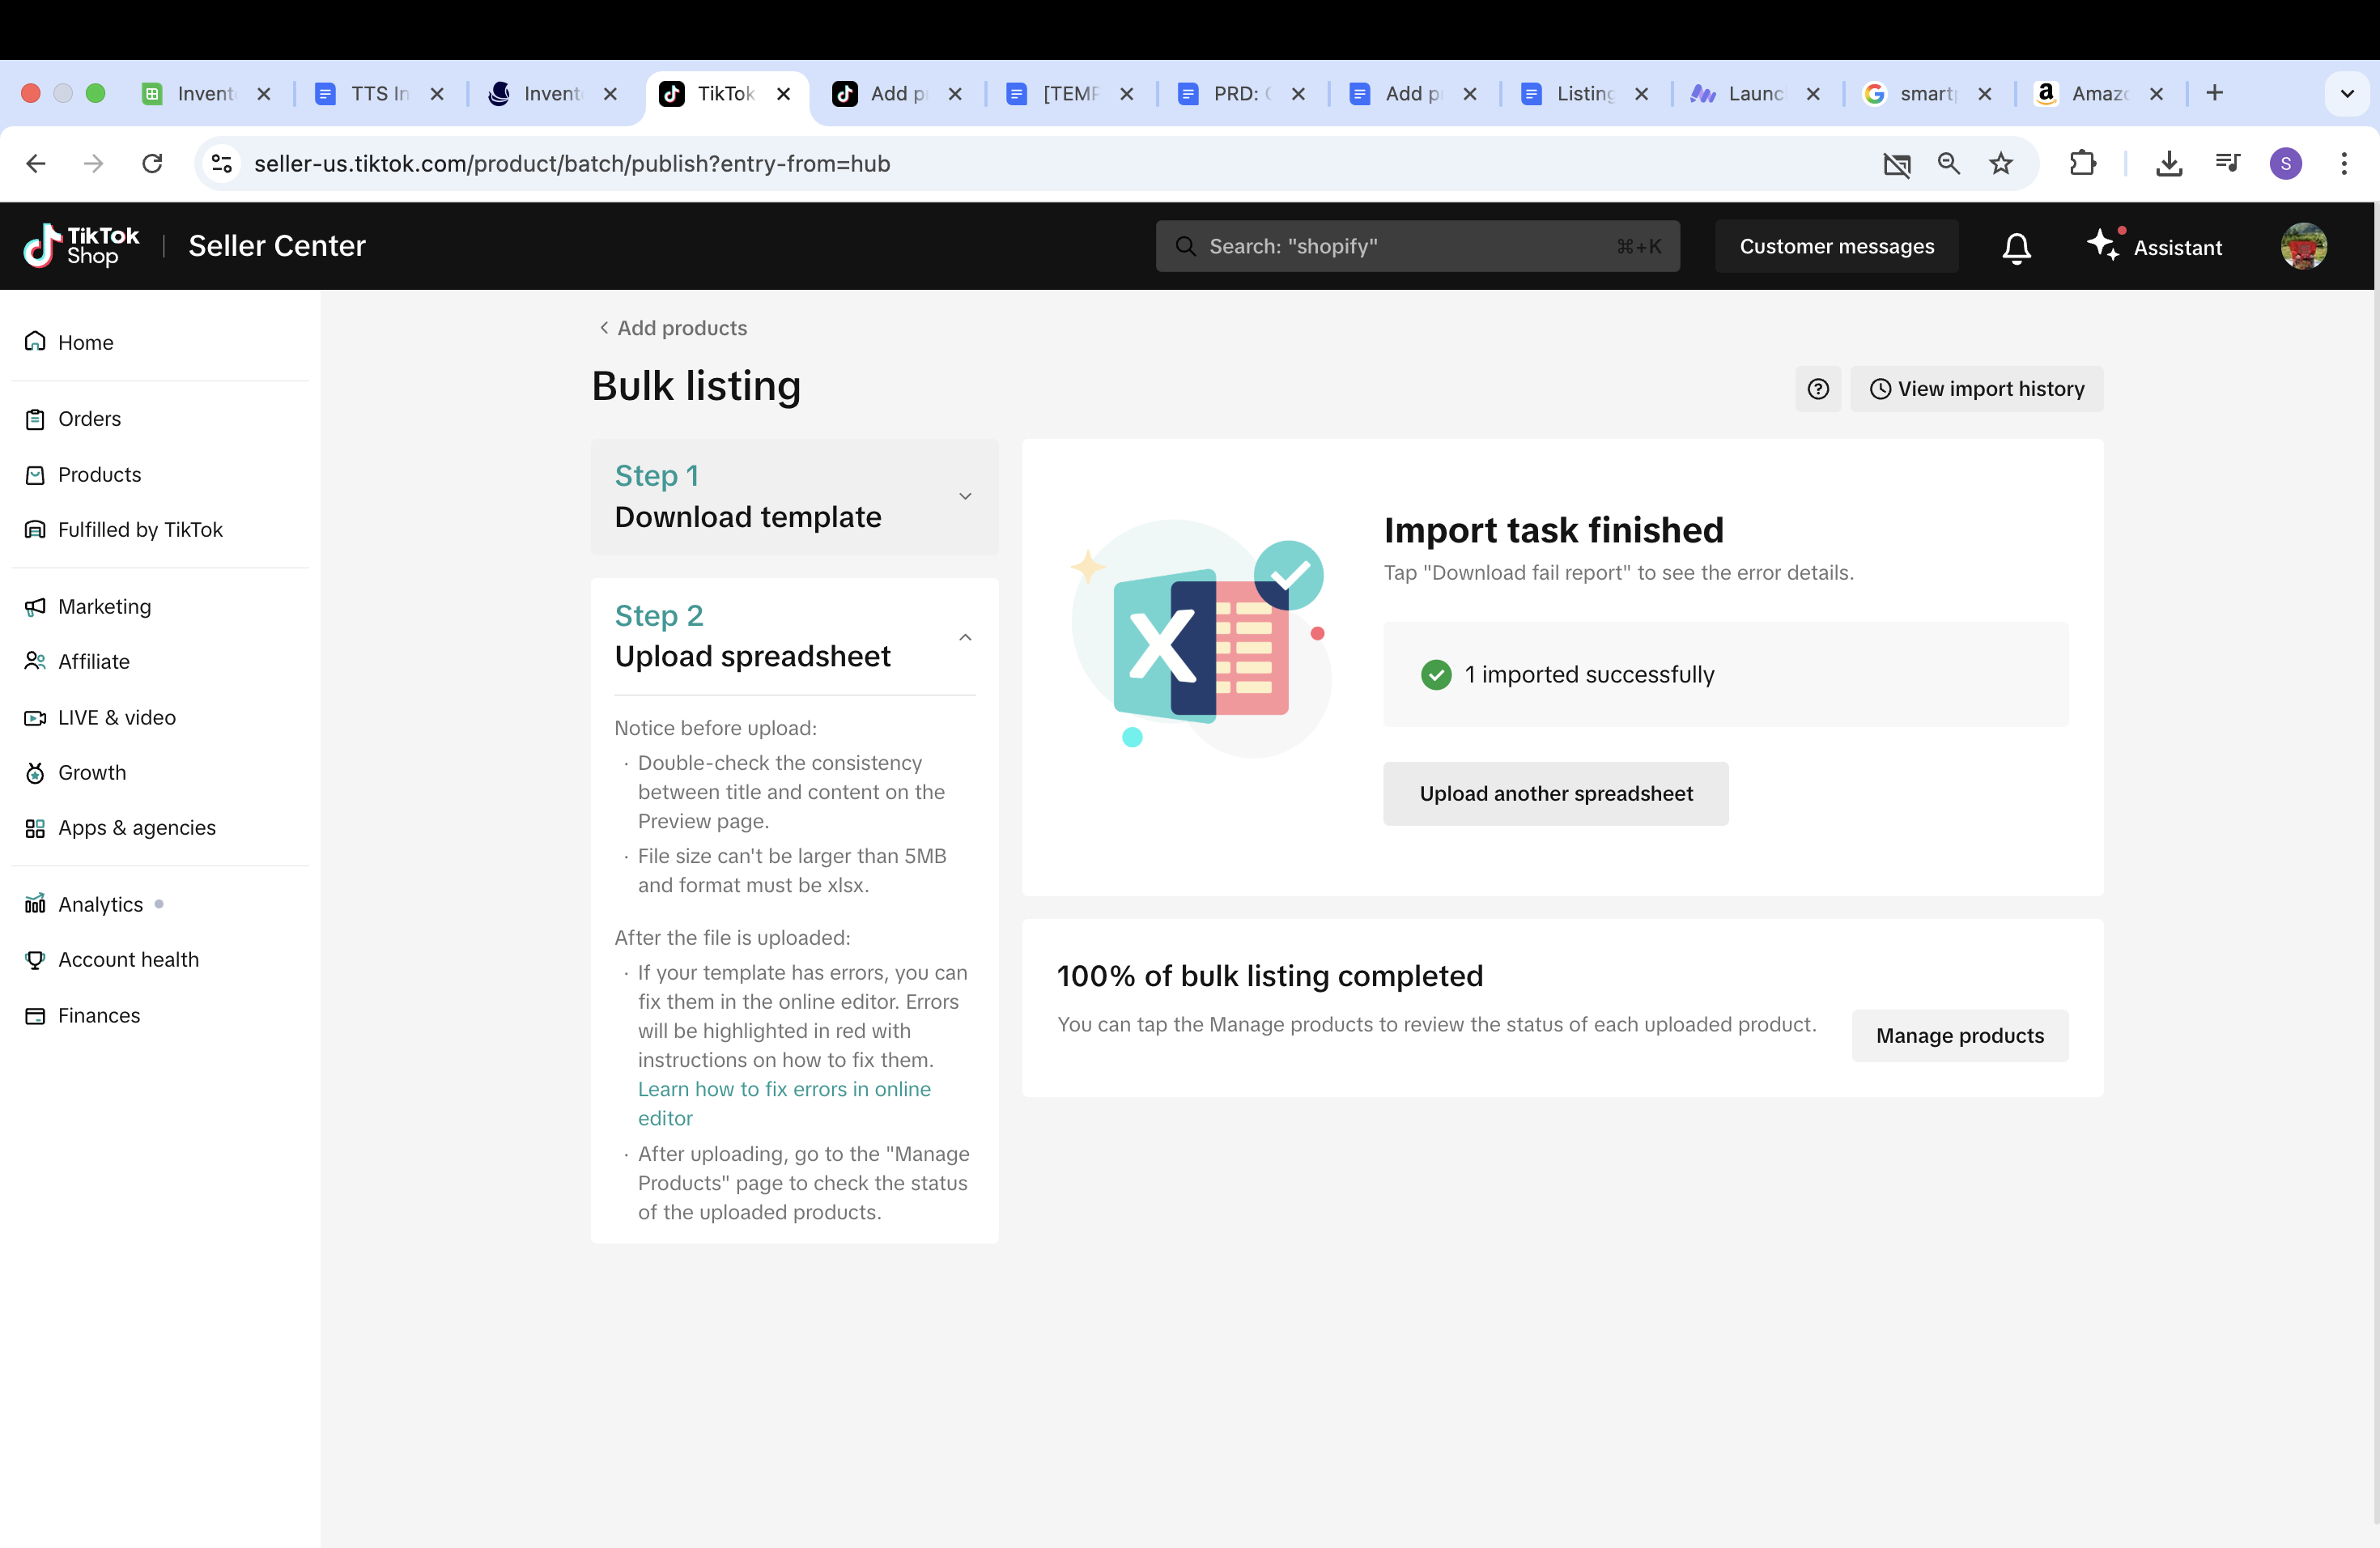Click the Seller Center search field
2380x1548 pixels.
tap(1416, 246)
